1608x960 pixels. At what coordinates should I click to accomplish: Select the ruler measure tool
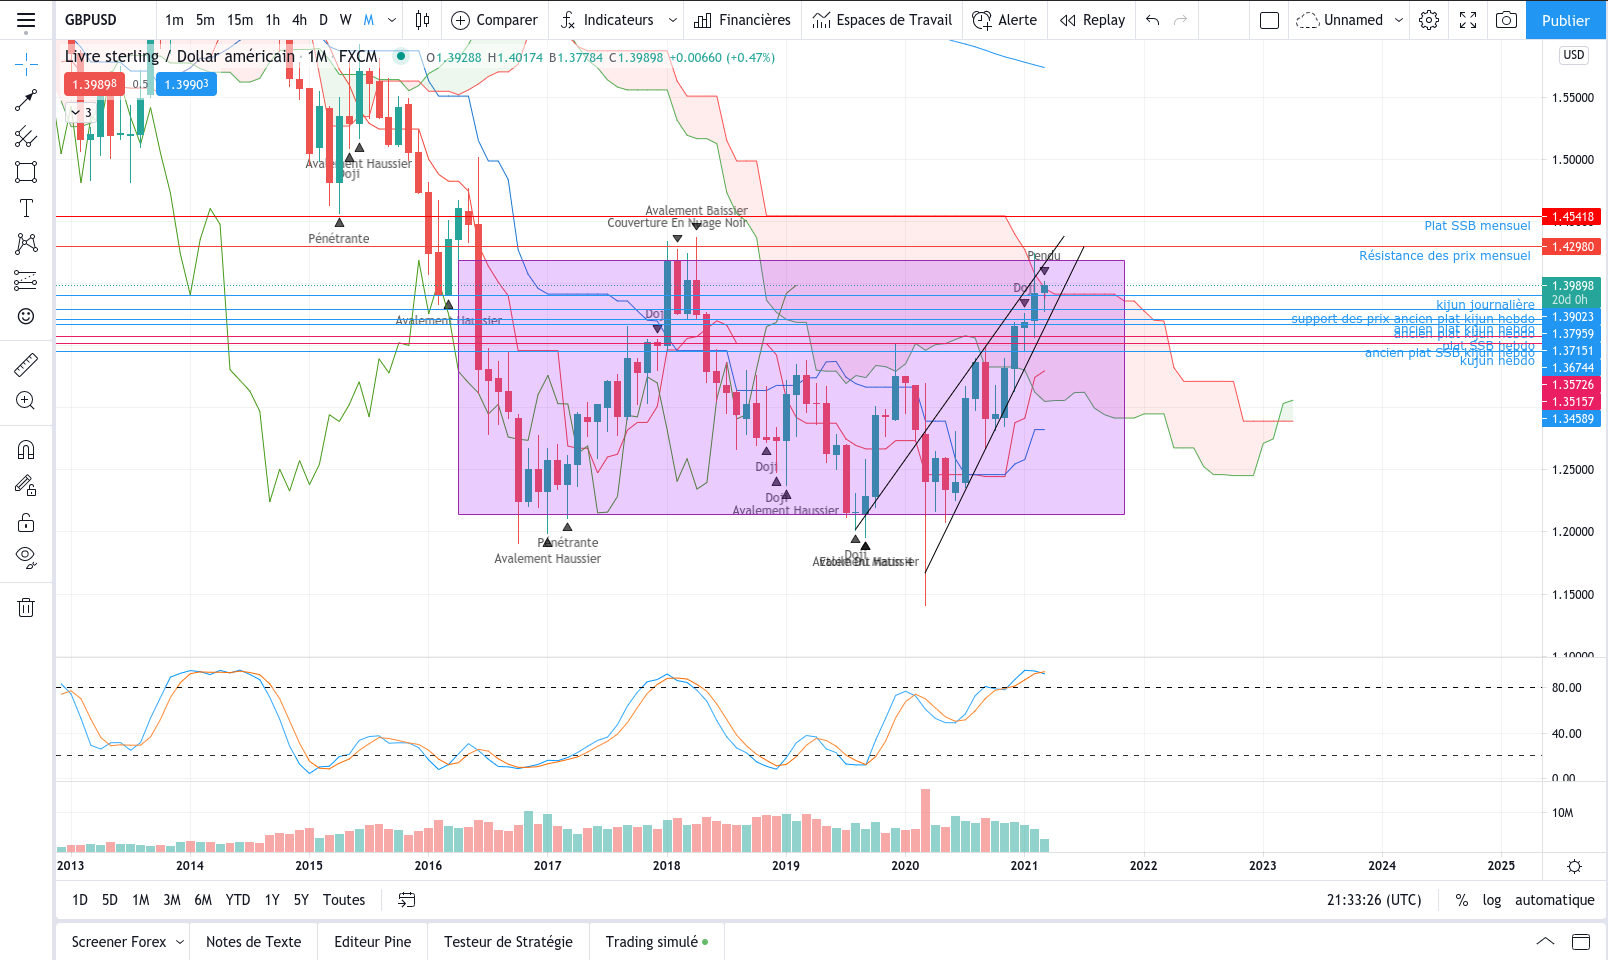(x=26, y=365)
